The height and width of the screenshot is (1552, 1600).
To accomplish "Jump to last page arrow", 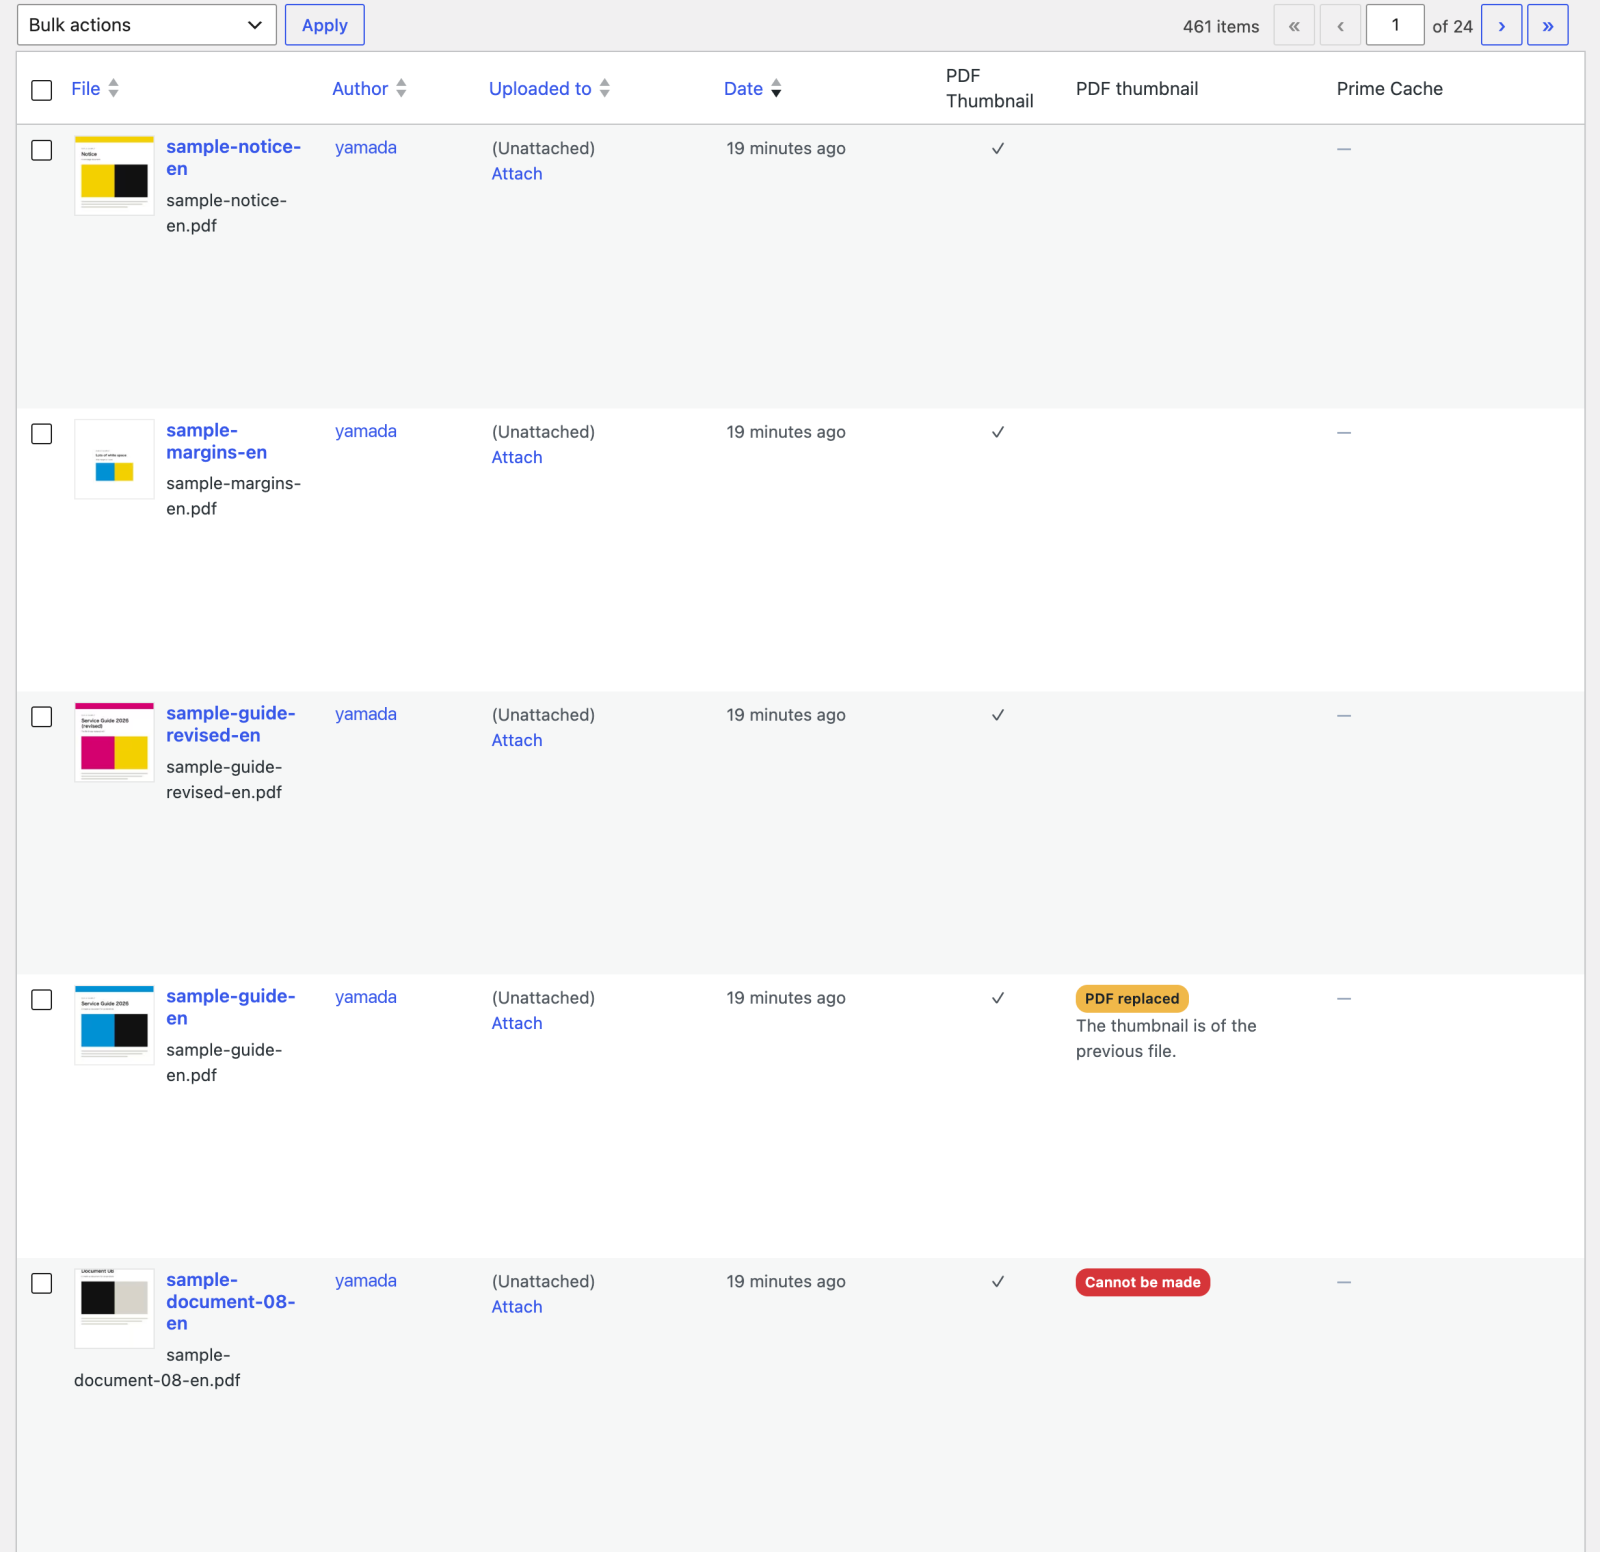I will (x=1548, y=25).
